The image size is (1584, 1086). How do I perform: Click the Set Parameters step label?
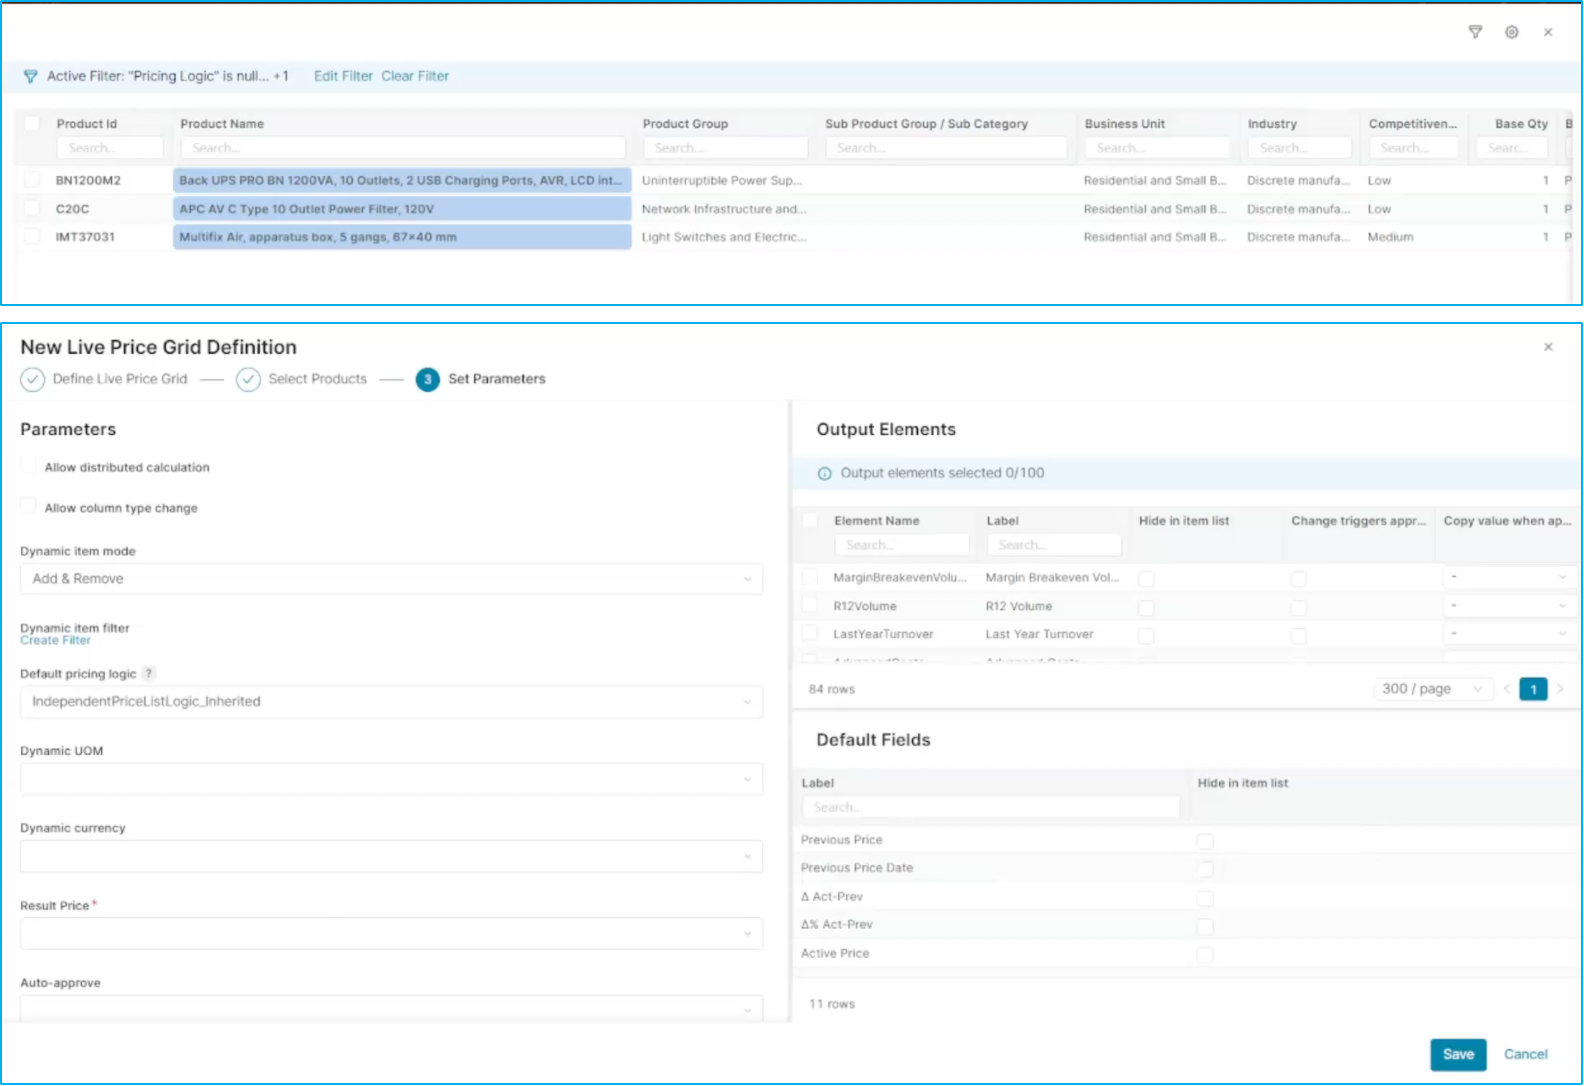497,379
